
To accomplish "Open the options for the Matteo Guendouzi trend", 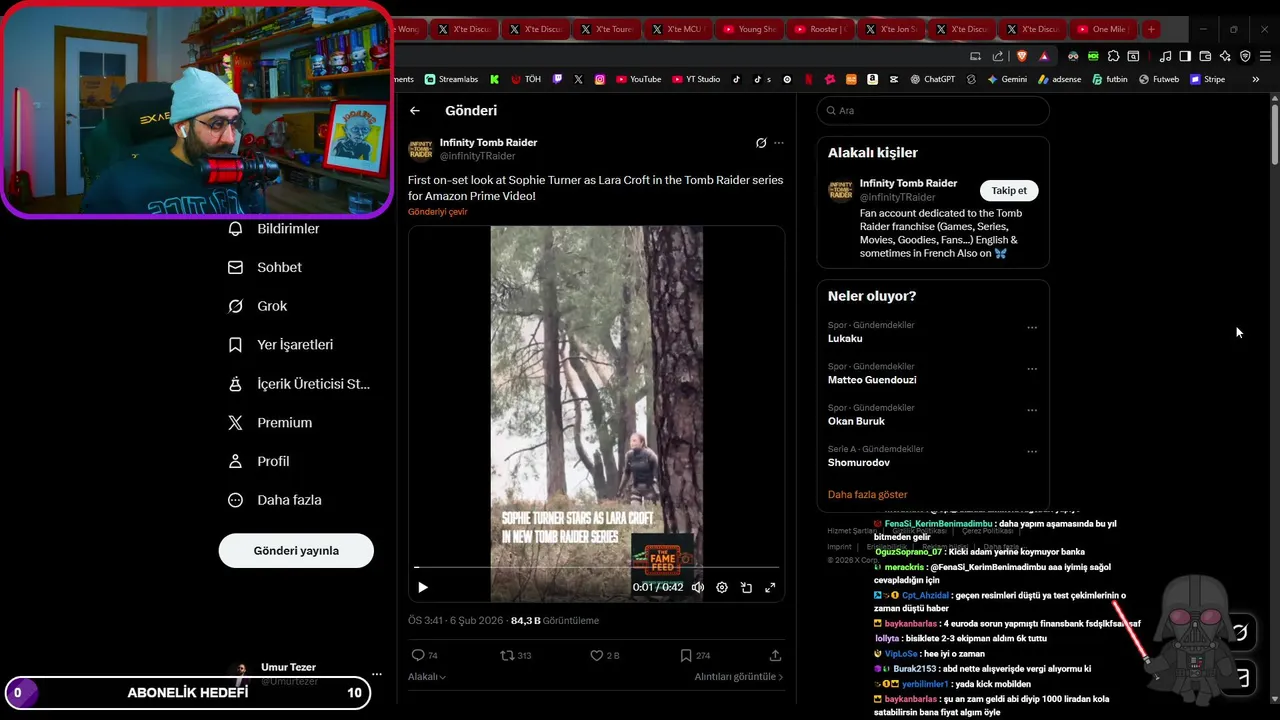I will [x=1032, y=369].
